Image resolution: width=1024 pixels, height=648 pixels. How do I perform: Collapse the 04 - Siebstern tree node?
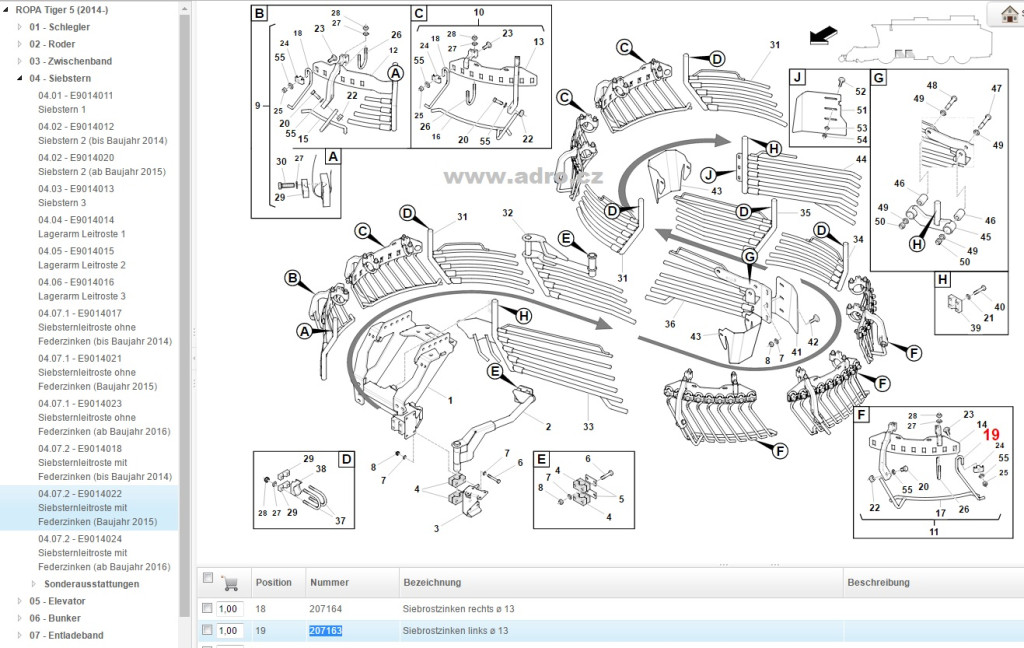coord(20,78)
